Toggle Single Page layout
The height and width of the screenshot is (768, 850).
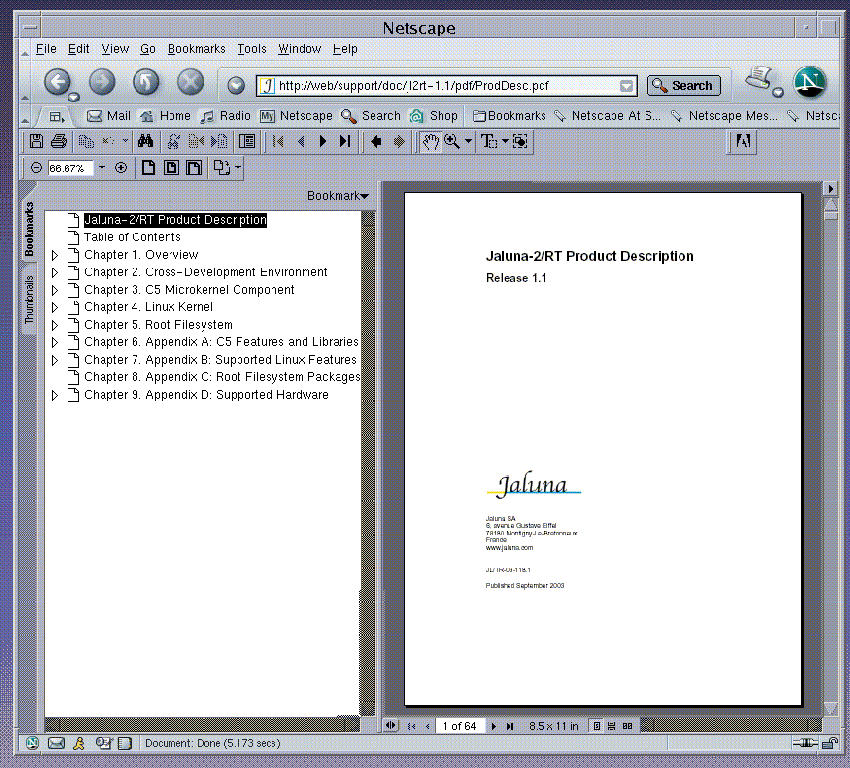[596, 726]
